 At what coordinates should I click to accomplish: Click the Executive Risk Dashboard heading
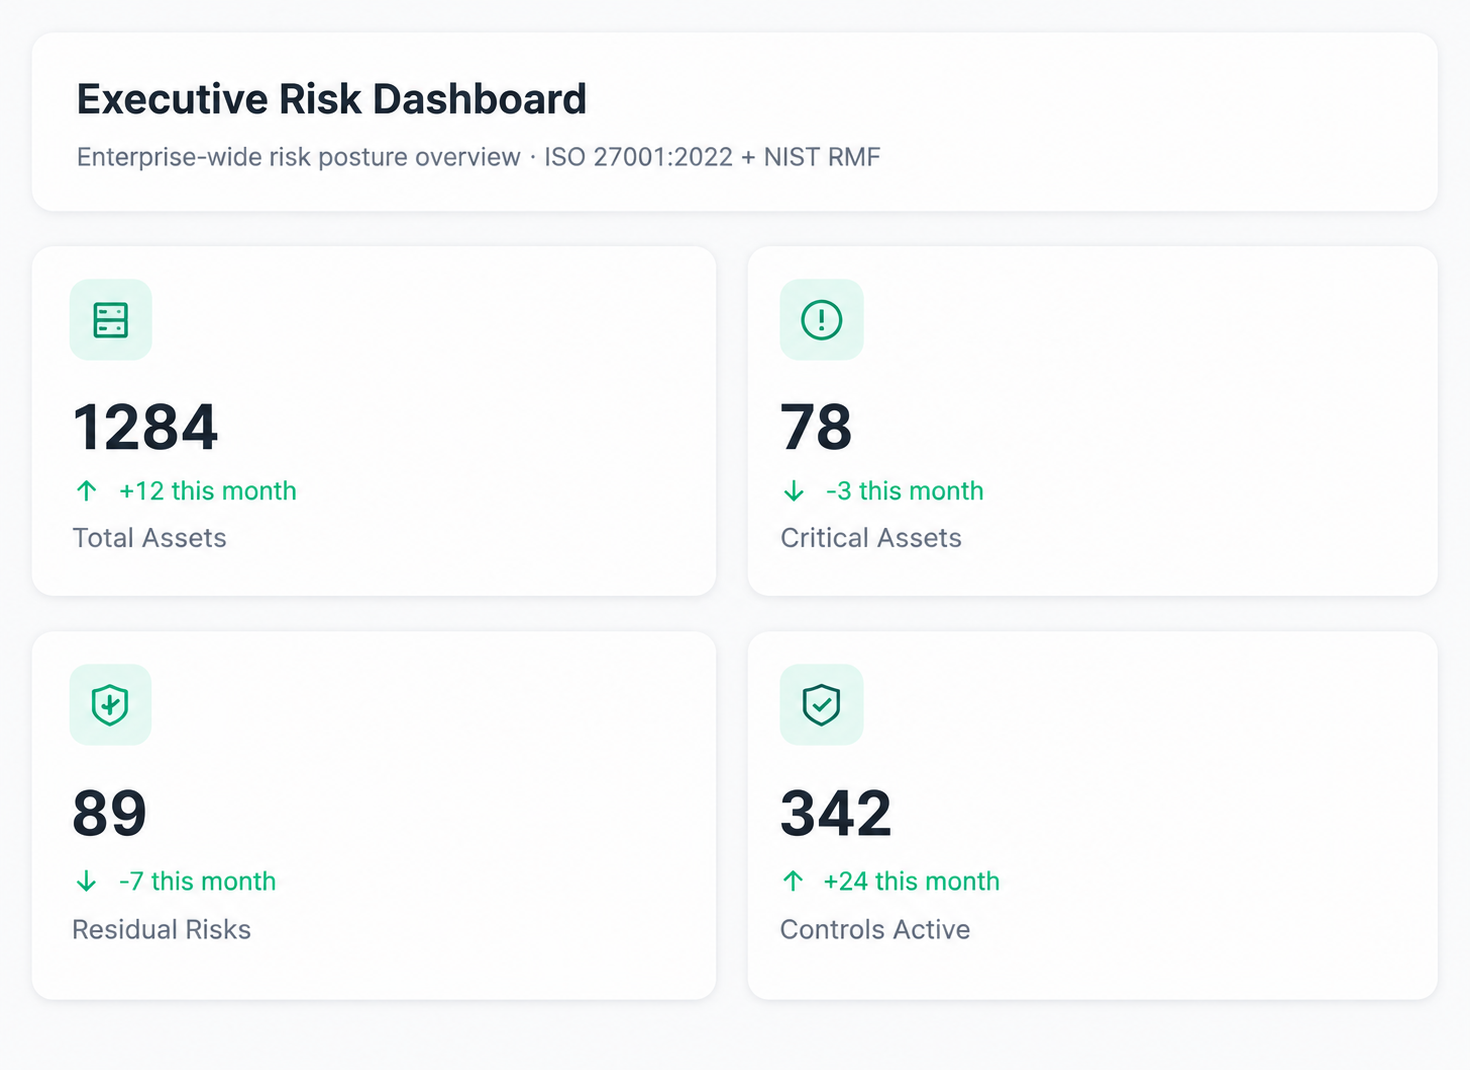[332, 99]
